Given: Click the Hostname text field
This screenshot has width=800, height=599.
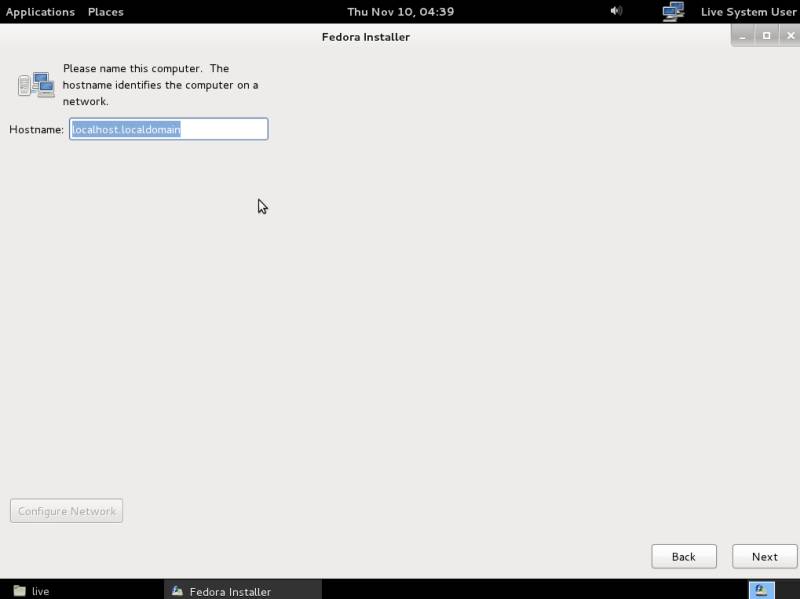Looking at the screenshot, I should 169,129.
